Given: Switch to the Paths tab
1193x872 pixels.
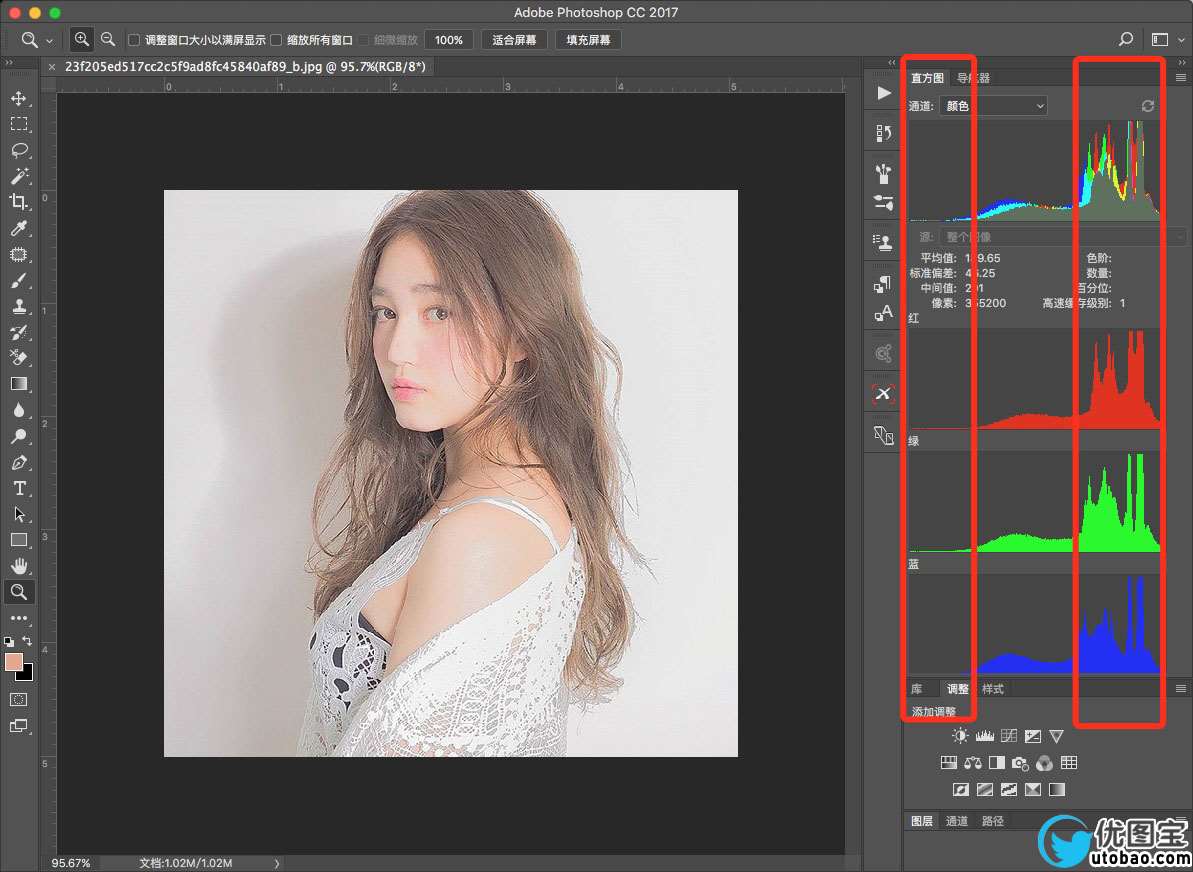Looking at the screenshot, I should click(x=993, y=821).
